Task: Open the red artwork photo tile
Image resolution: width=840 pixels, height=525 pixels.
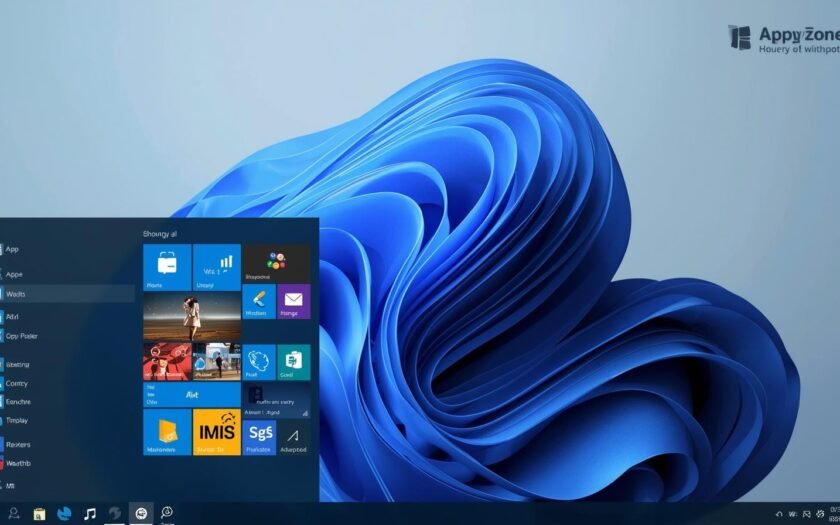Action: click(x=167, y=362)
